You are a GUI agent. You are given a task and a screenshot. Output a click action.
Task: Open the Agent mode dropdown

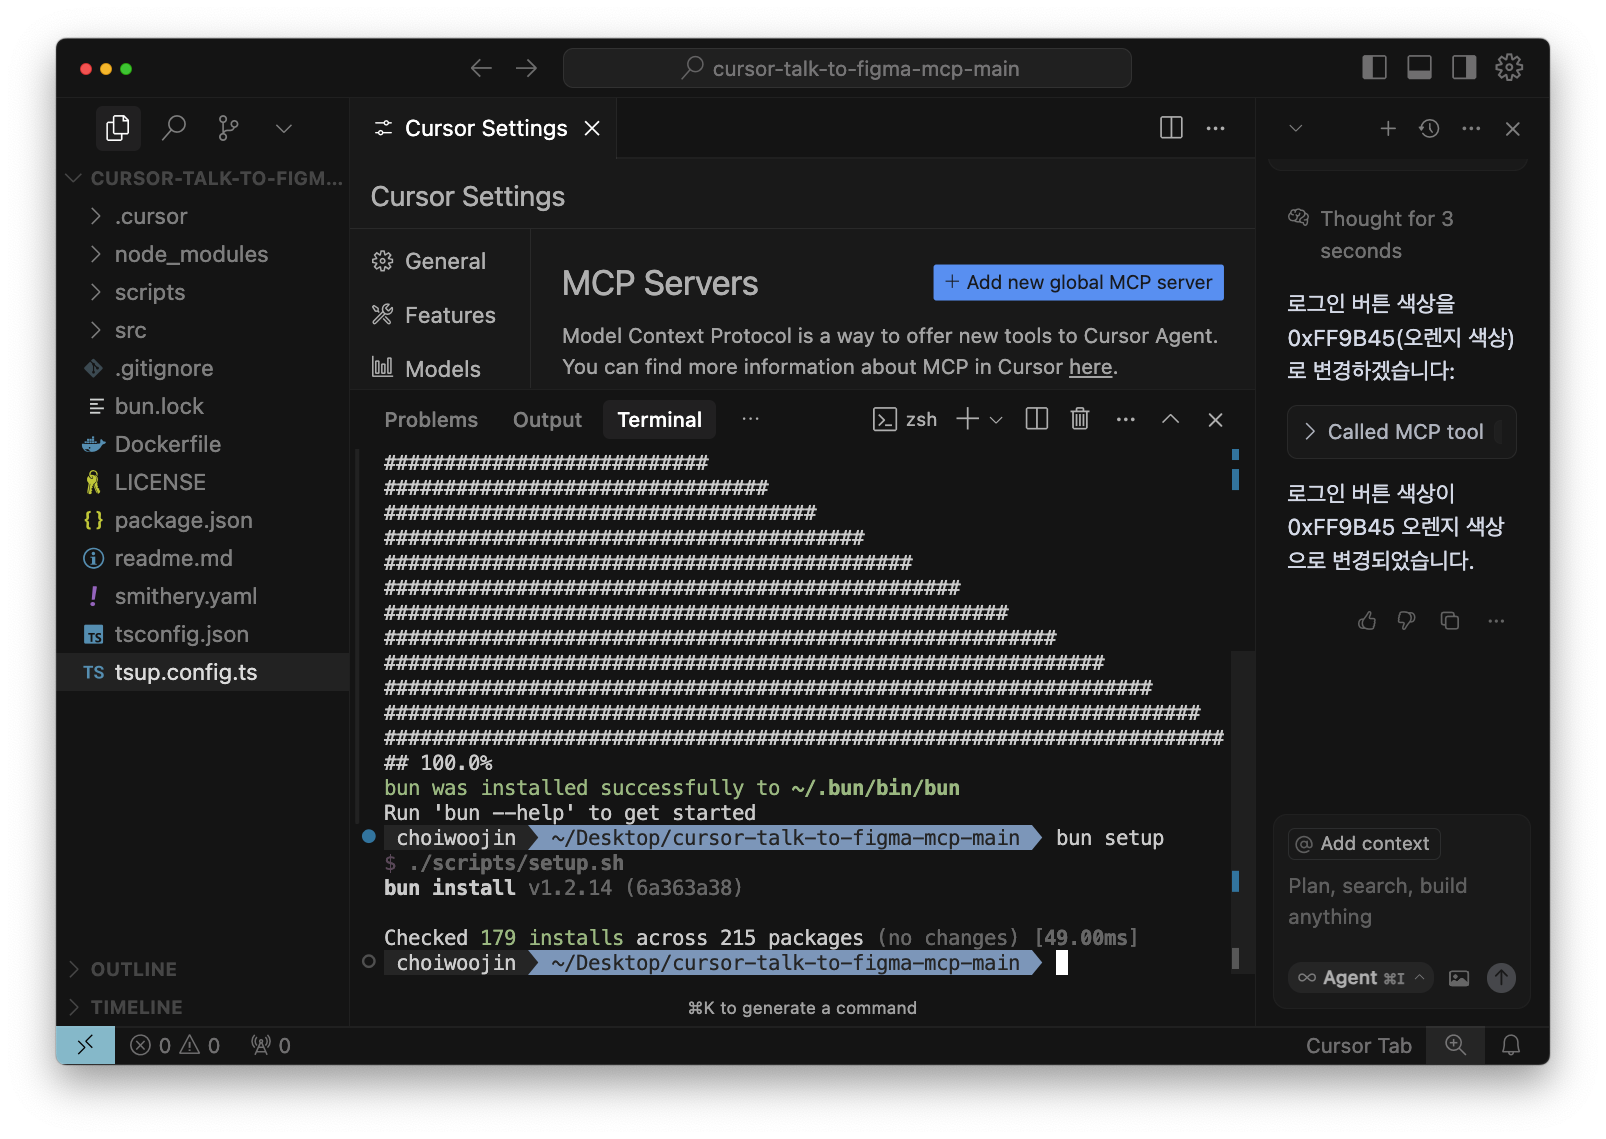(1361, 978)
